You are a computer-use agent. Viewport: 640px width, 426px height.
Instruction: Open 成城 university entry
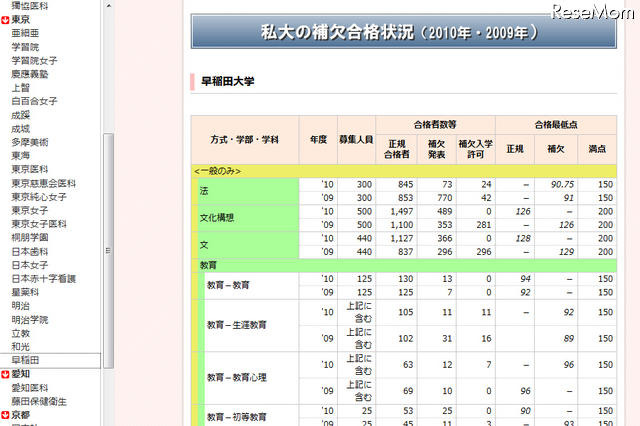20,129
